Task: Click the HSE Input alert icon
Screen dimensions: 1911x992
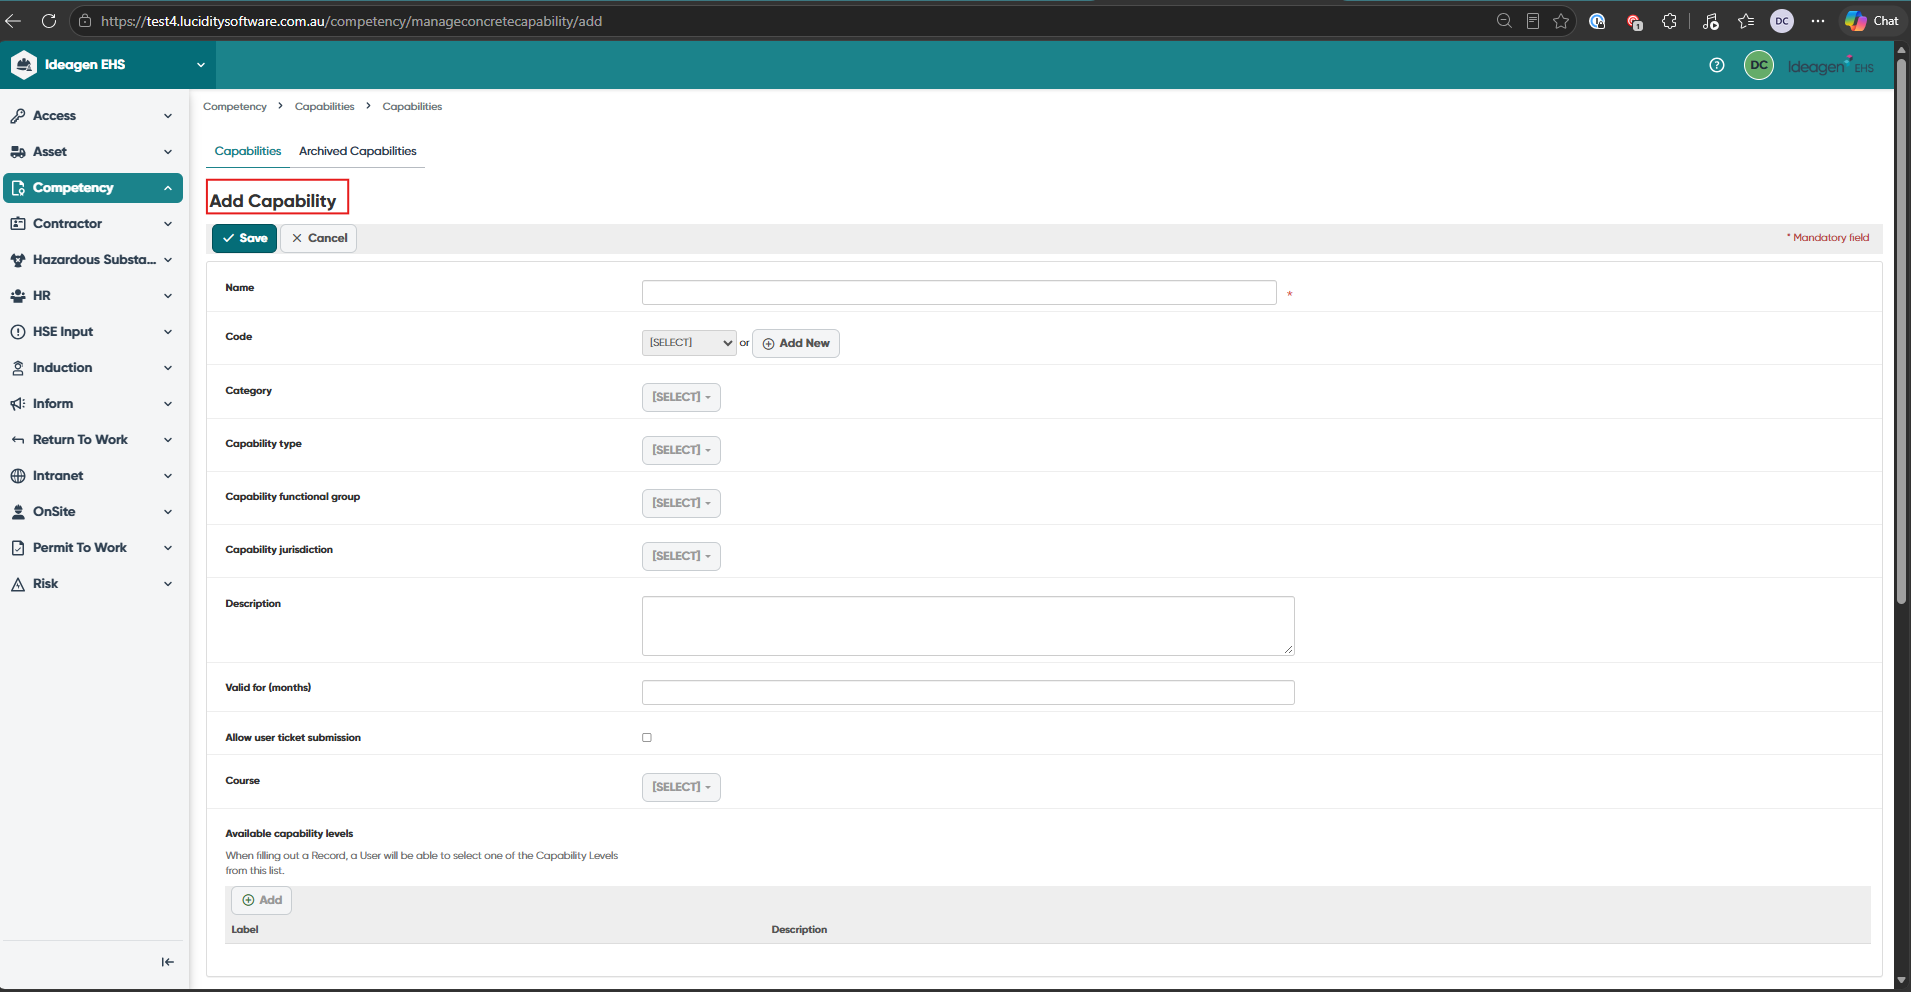Action: click(18, 332)
